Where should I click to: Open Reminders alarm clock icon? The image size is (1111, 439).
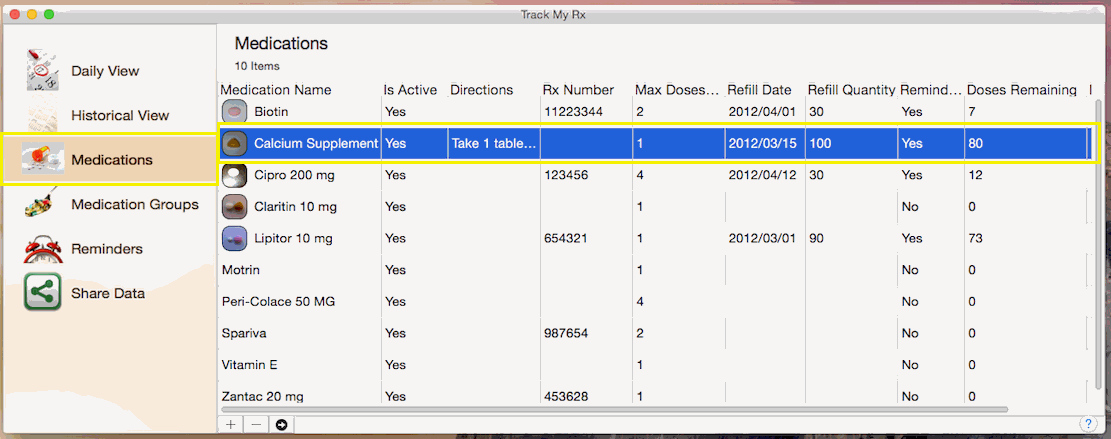click(x=43, y=249)
